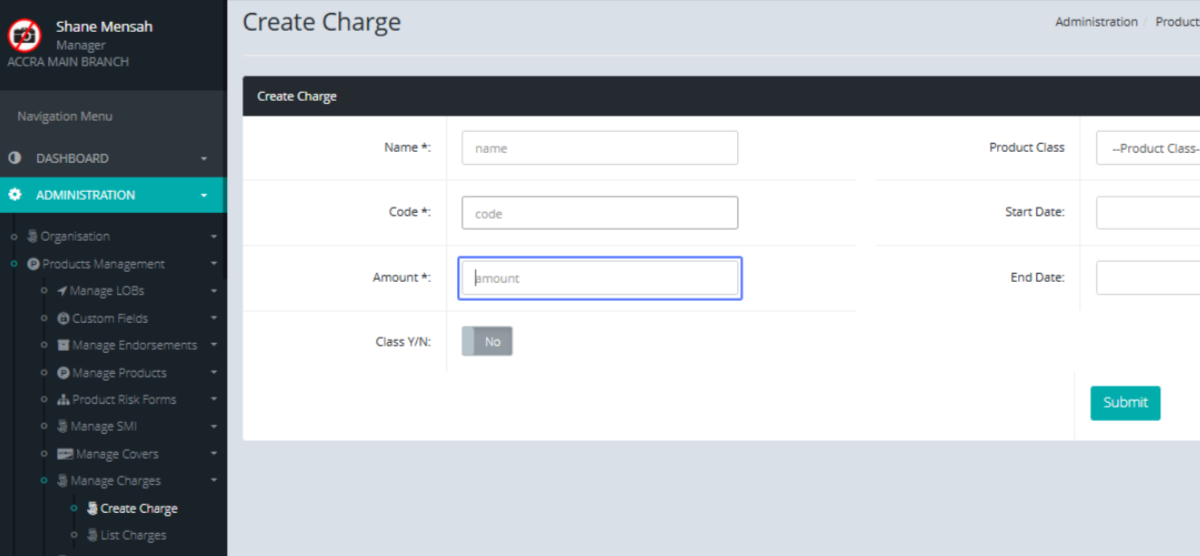
Task: Click the Product Risk Forms sitemap icon
Action: point(63,400)
